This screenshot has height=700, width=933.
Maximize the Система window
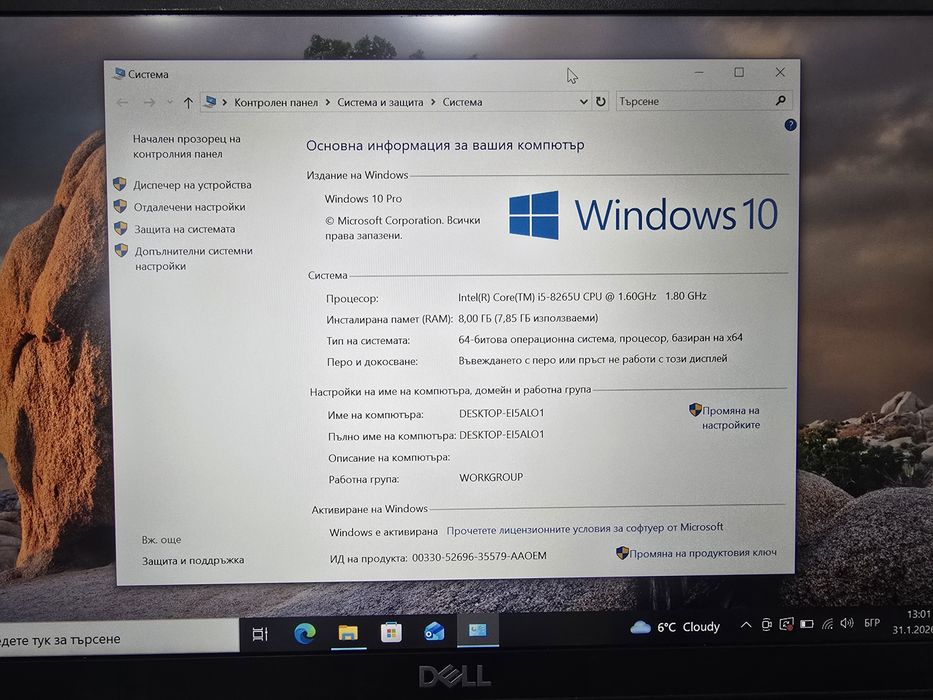(739, 72)
